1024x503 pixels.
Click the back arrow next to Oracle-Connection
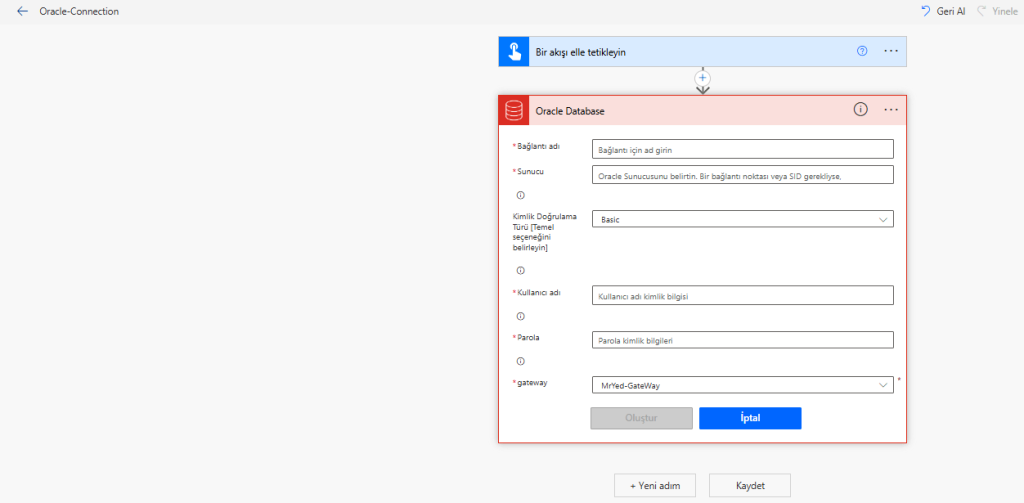coord(22,11)
